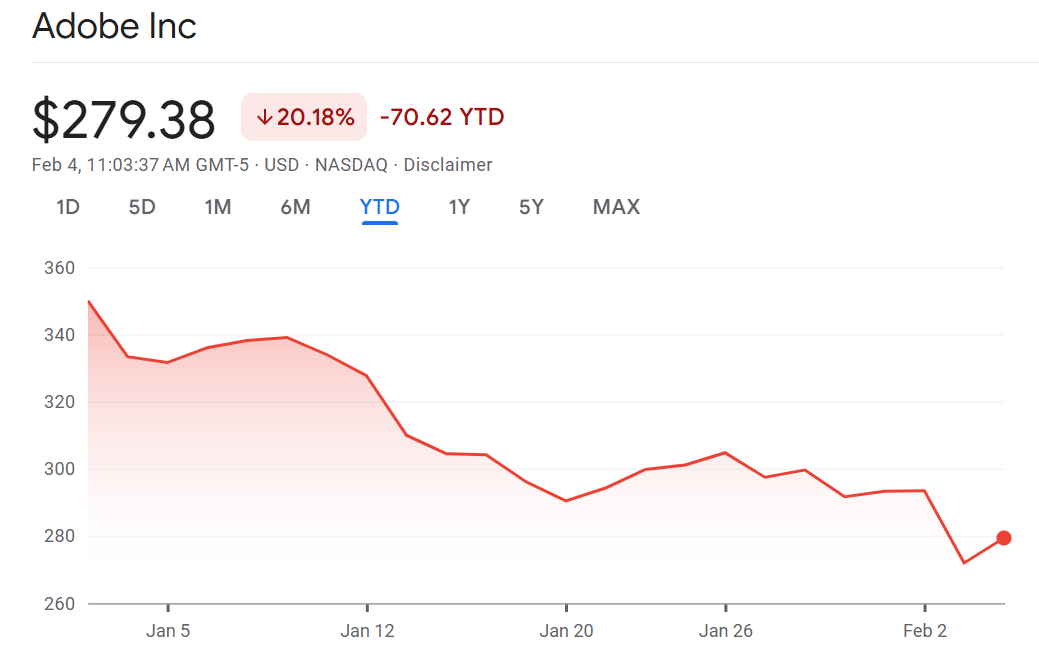Click the $279.38 price value
Viewport: 1039px width, 657px height.
click(x=124, y=120)
